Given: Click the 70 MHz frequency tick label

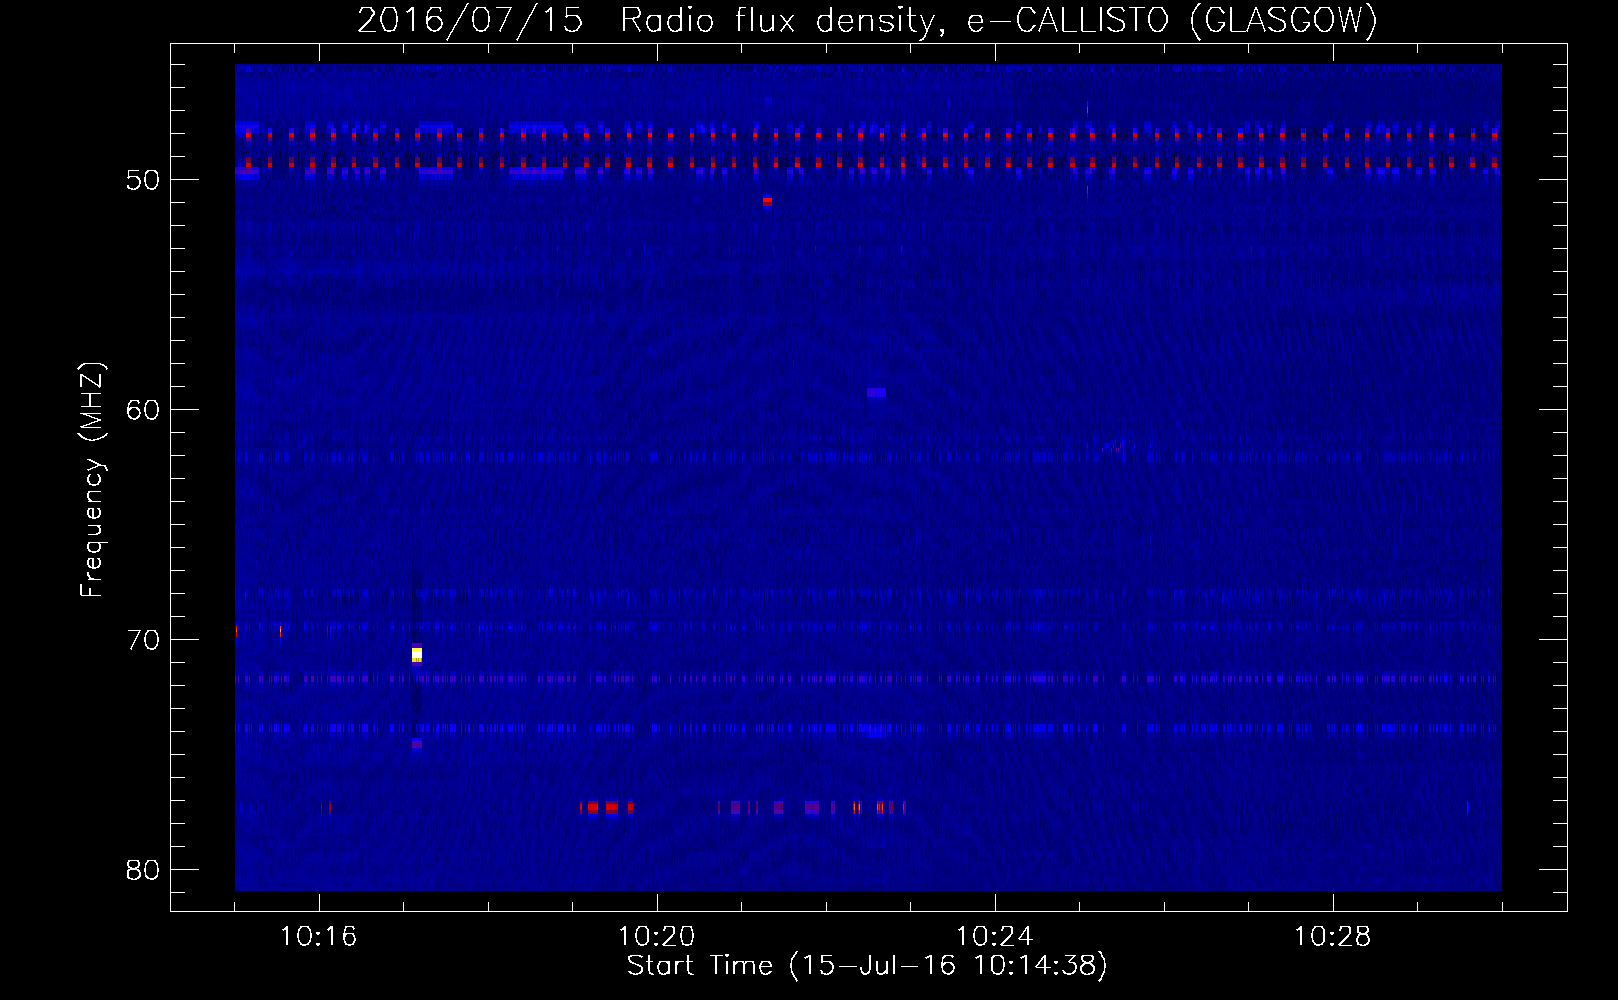Looking at the screenshot, I should tap(143, 640).
